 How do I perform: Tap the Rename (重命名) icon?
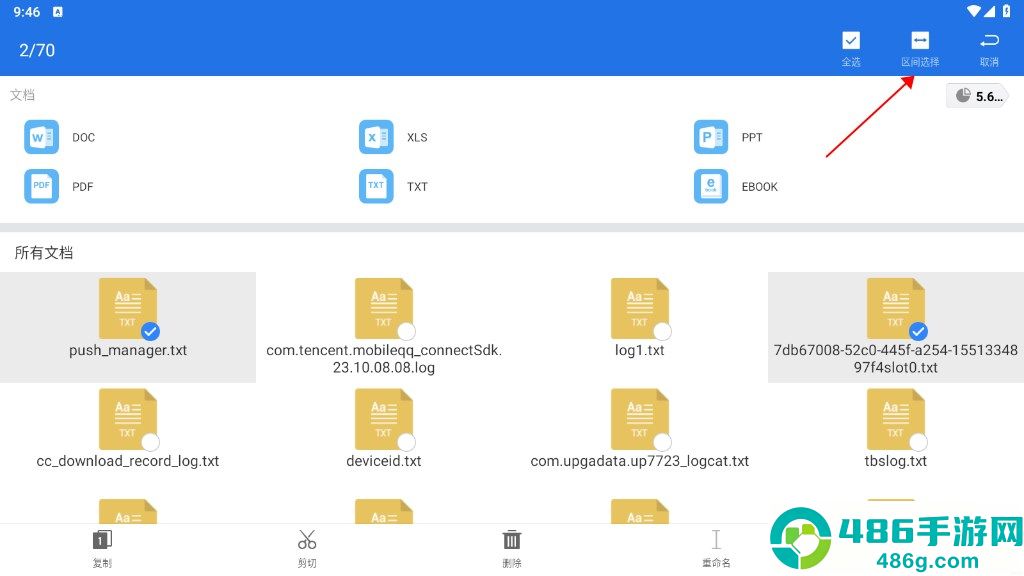point(716,540)
